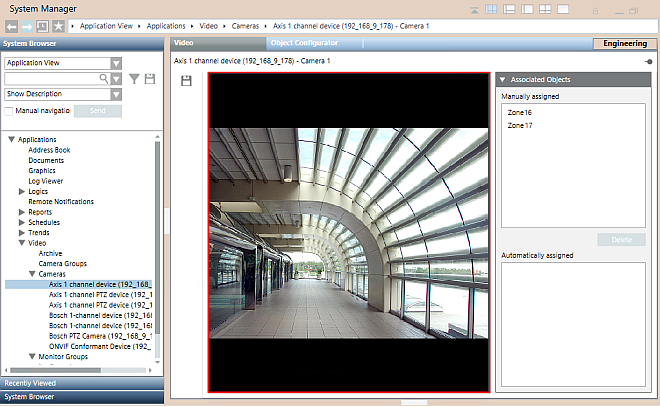Switch to the Object Configurator tab
Screen dimensions: 660x407
(309, 44)
